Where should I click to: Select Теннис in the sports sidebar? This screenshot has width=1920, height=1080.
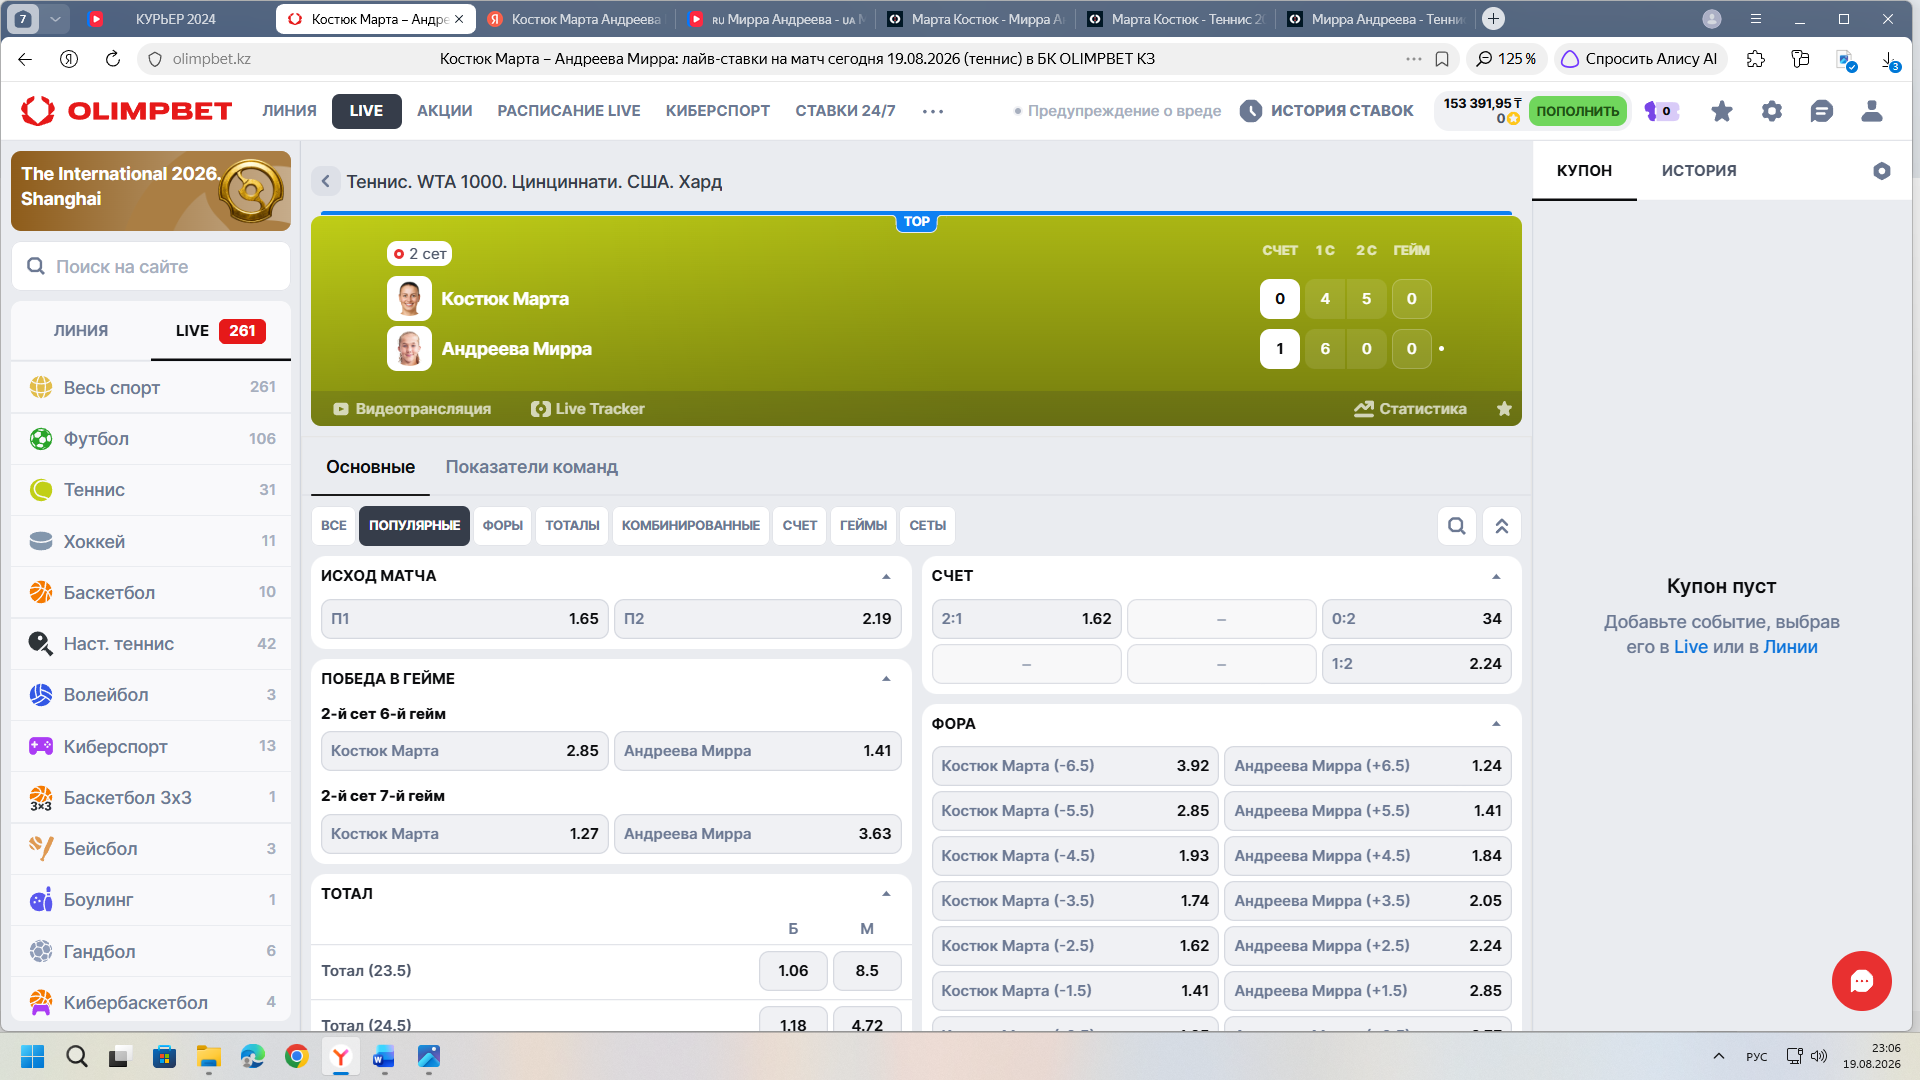tap(152, 490)
